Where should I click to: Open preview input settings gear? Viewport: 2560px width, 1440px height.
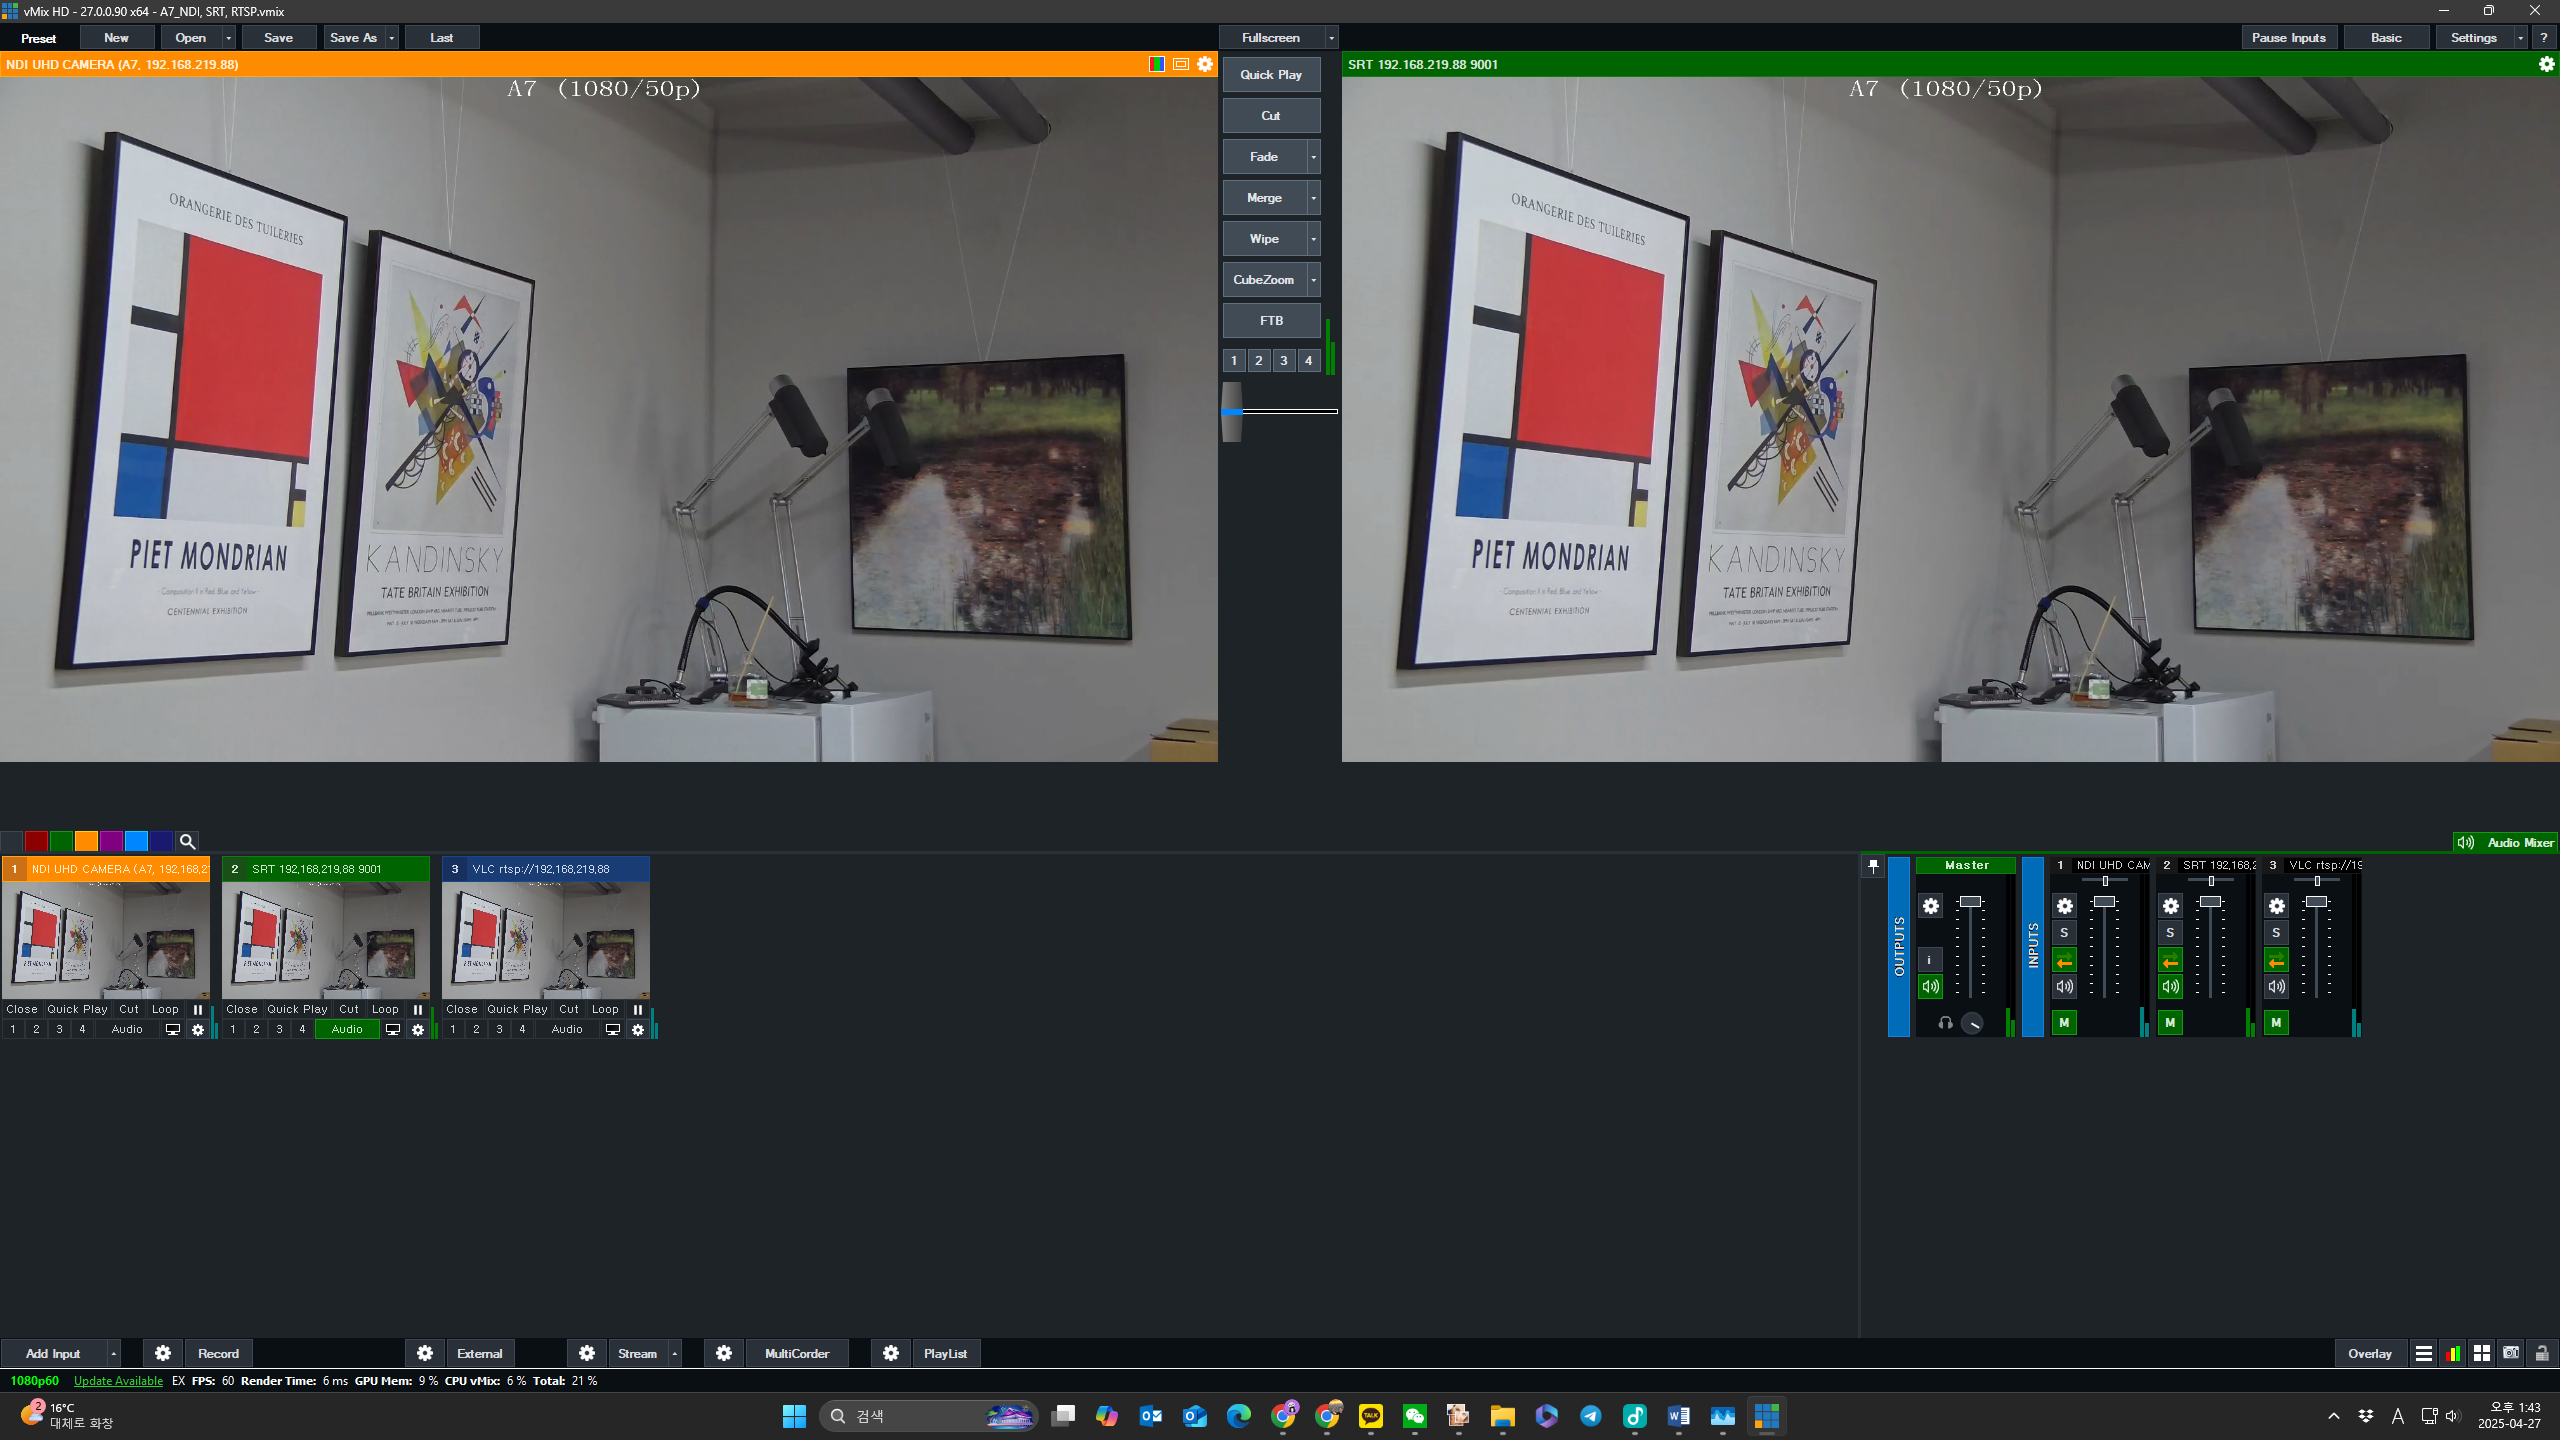click(x=1205, y=64)
